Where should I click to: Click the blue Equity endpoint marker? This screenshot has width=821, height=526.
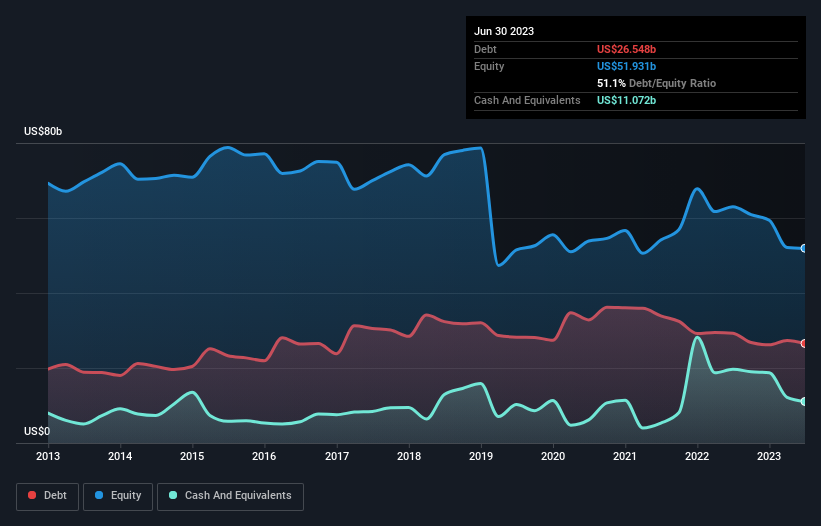(804, 249)
